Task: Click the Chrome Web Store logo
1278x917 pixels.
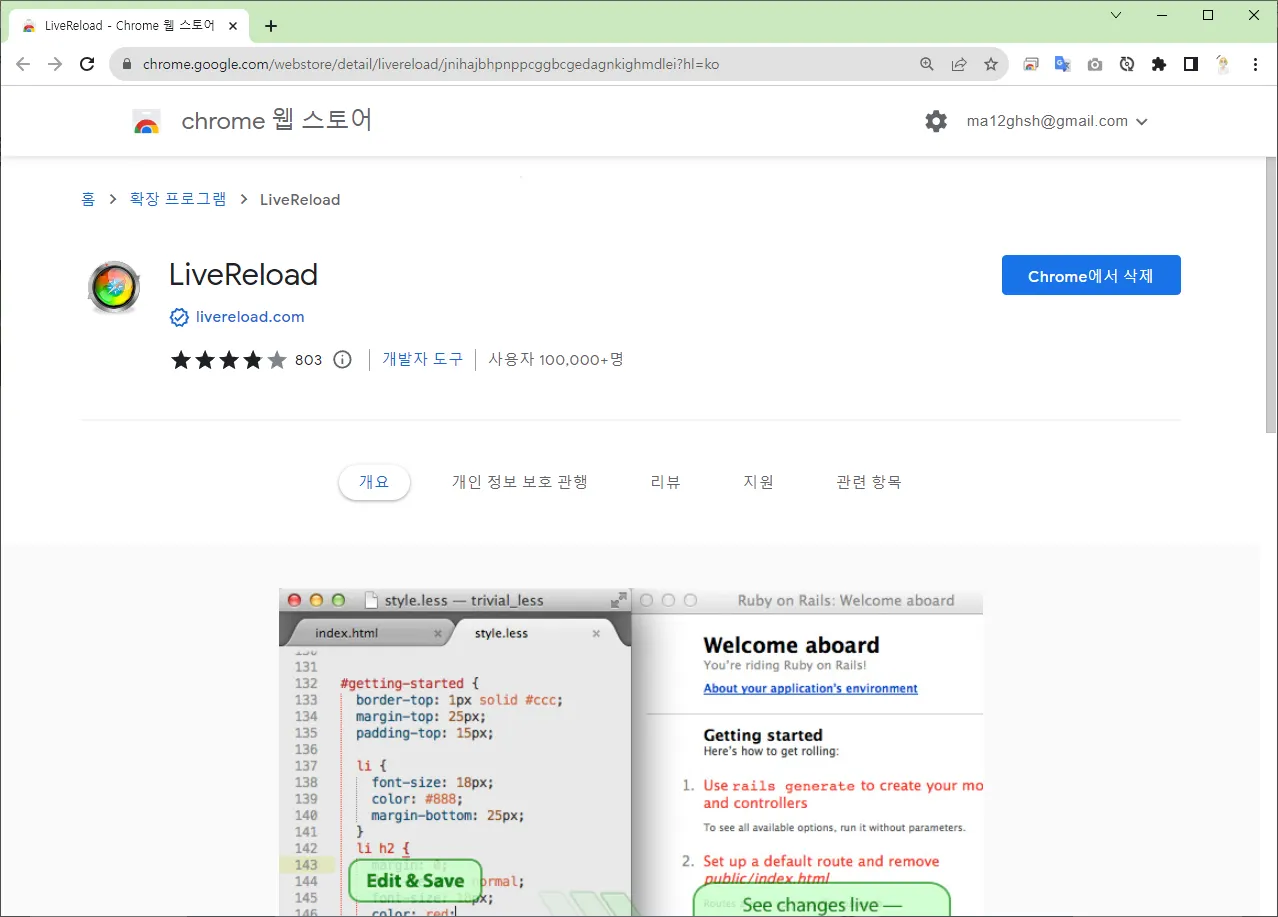Action: [146, 122]
